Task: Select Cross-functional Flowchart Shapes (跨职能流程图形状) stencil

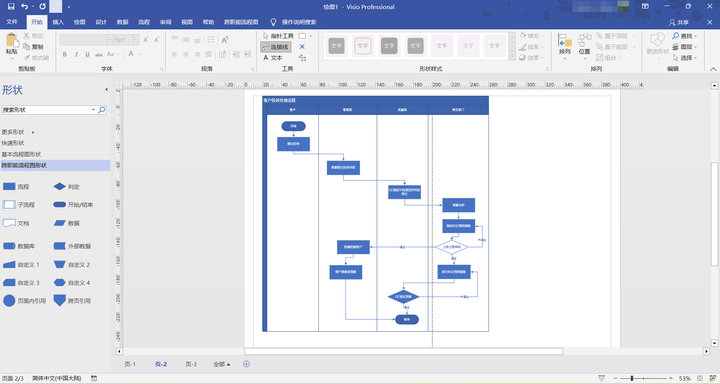Action: point(55,165)
